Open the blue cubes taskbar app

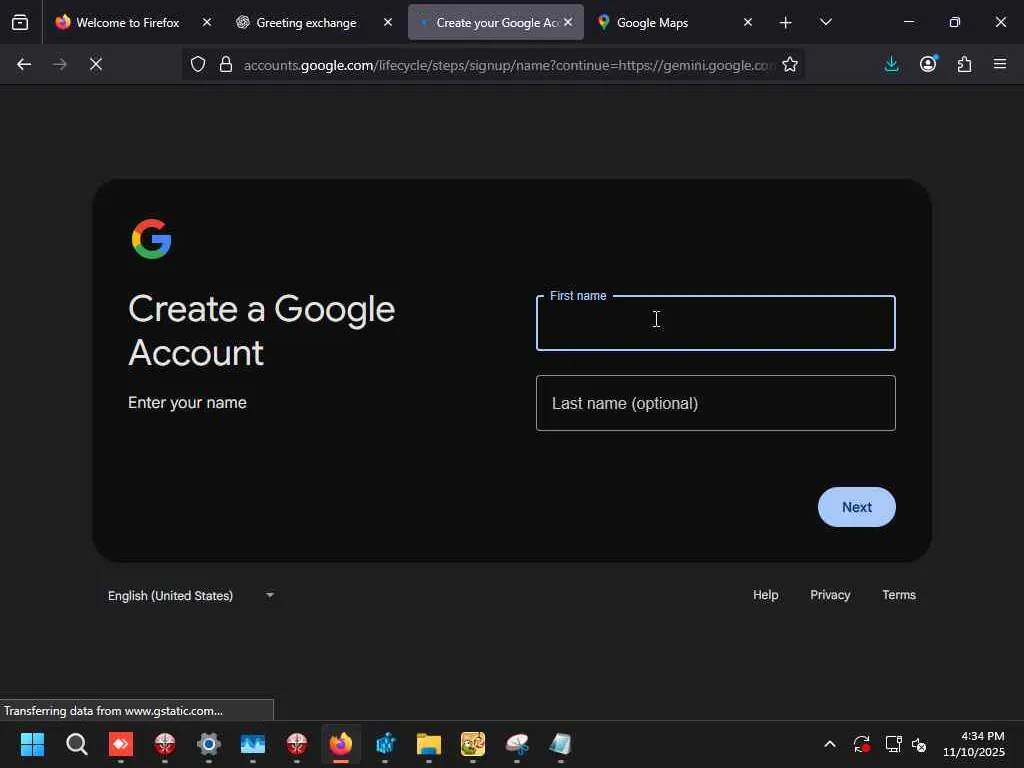point(385,744)
